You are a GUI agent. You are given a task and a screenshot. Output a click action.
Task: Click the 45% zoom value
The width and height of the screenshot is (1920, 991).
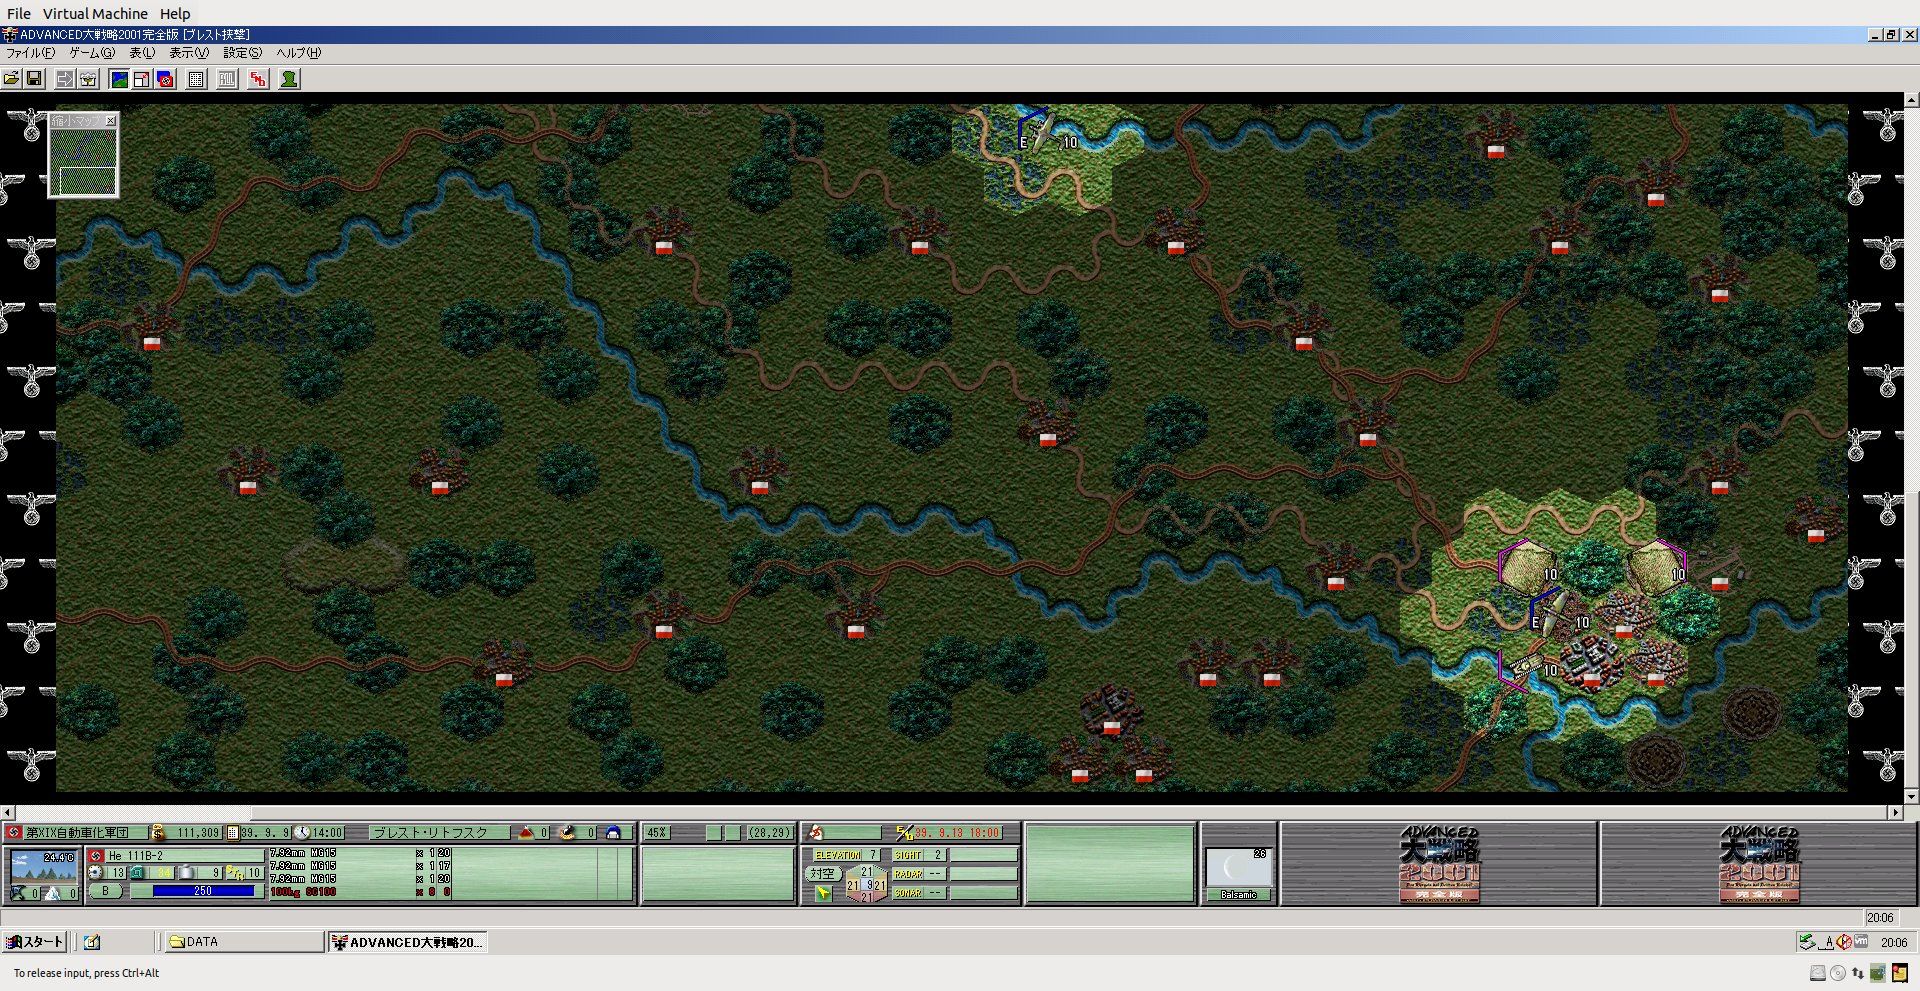(656, 832)
